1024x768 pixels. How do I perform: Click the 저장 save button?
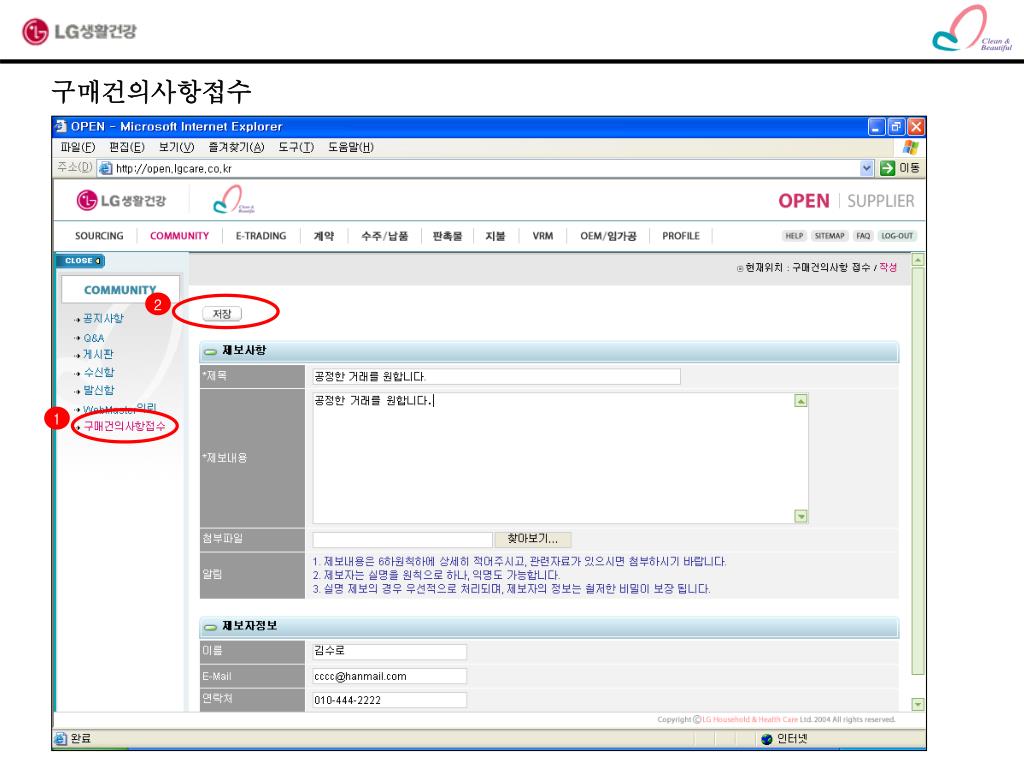pyautogui.click(x=222, y=313)
